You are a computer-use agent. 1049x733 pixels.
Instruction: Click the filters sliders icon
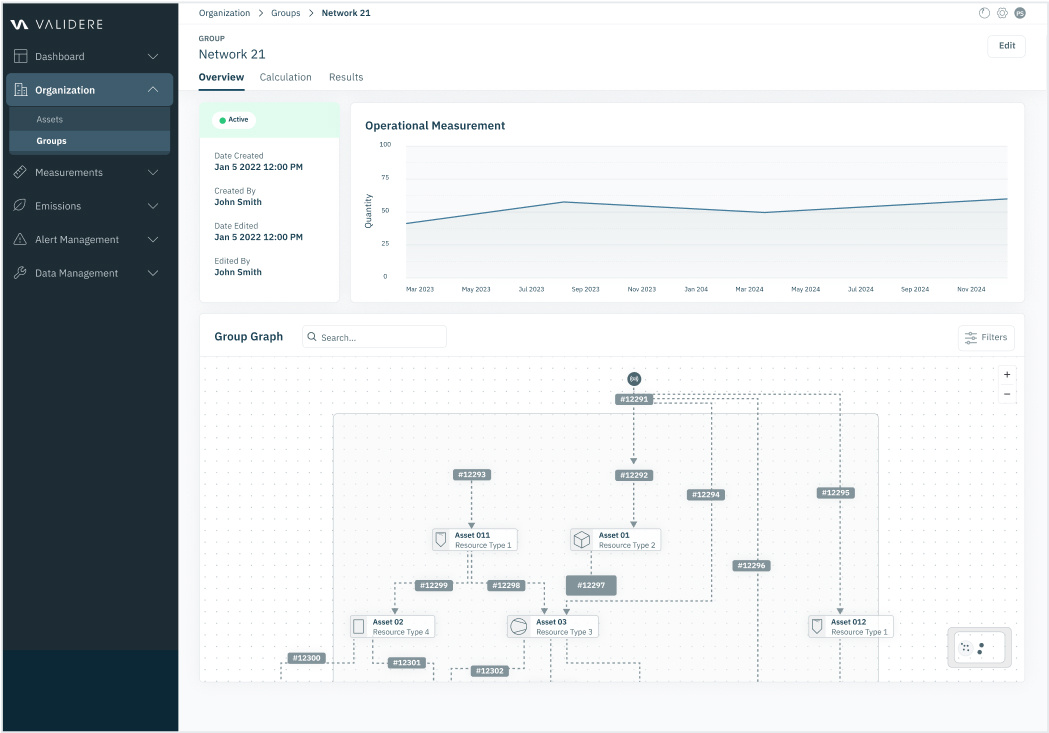point(971,338)
